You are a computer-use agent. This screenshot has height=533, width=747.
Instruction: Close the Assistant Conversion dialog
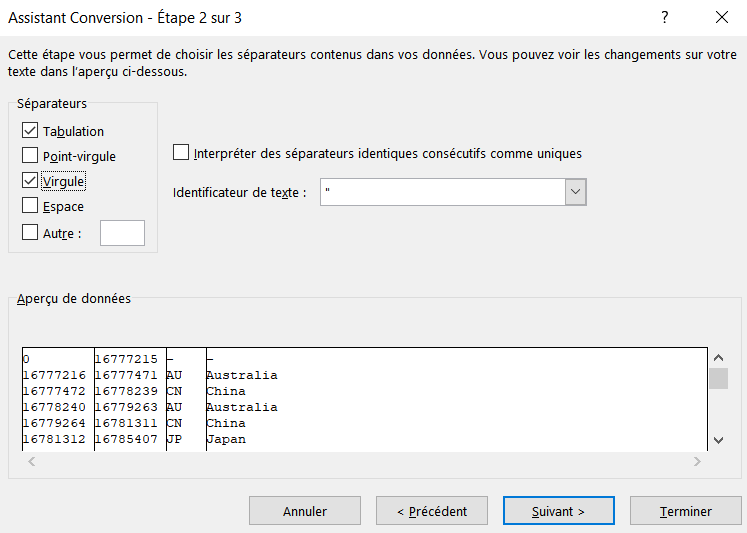point(722,17)
